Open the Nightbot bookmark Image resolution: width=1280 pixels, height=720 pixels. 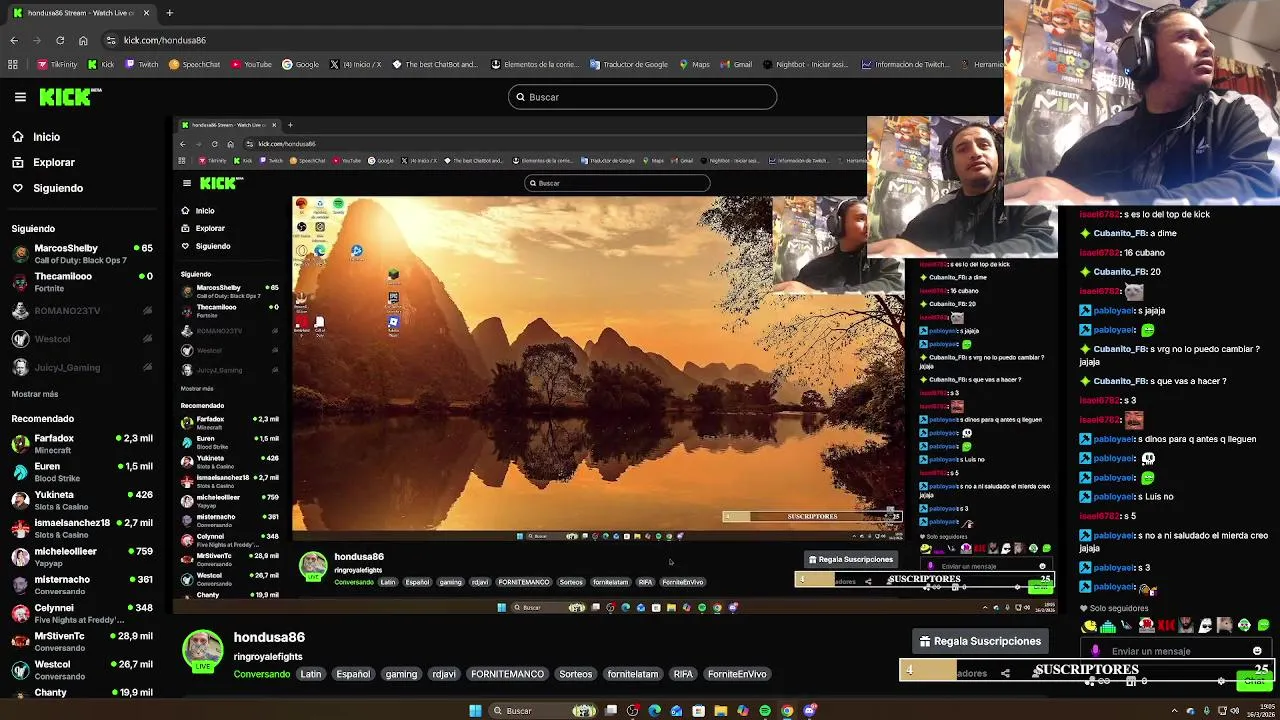pos(806,64)
